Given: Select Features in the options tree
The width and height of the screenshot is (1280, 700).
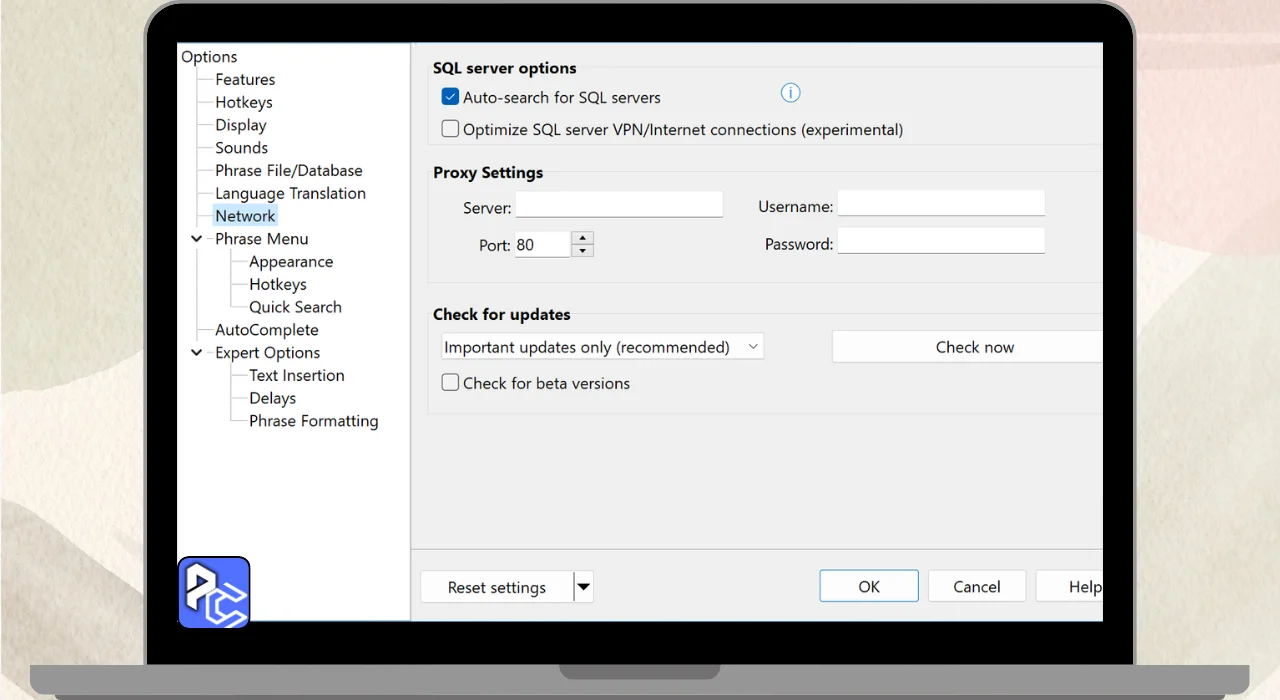Looking at the screenshot, I should 245,80.
